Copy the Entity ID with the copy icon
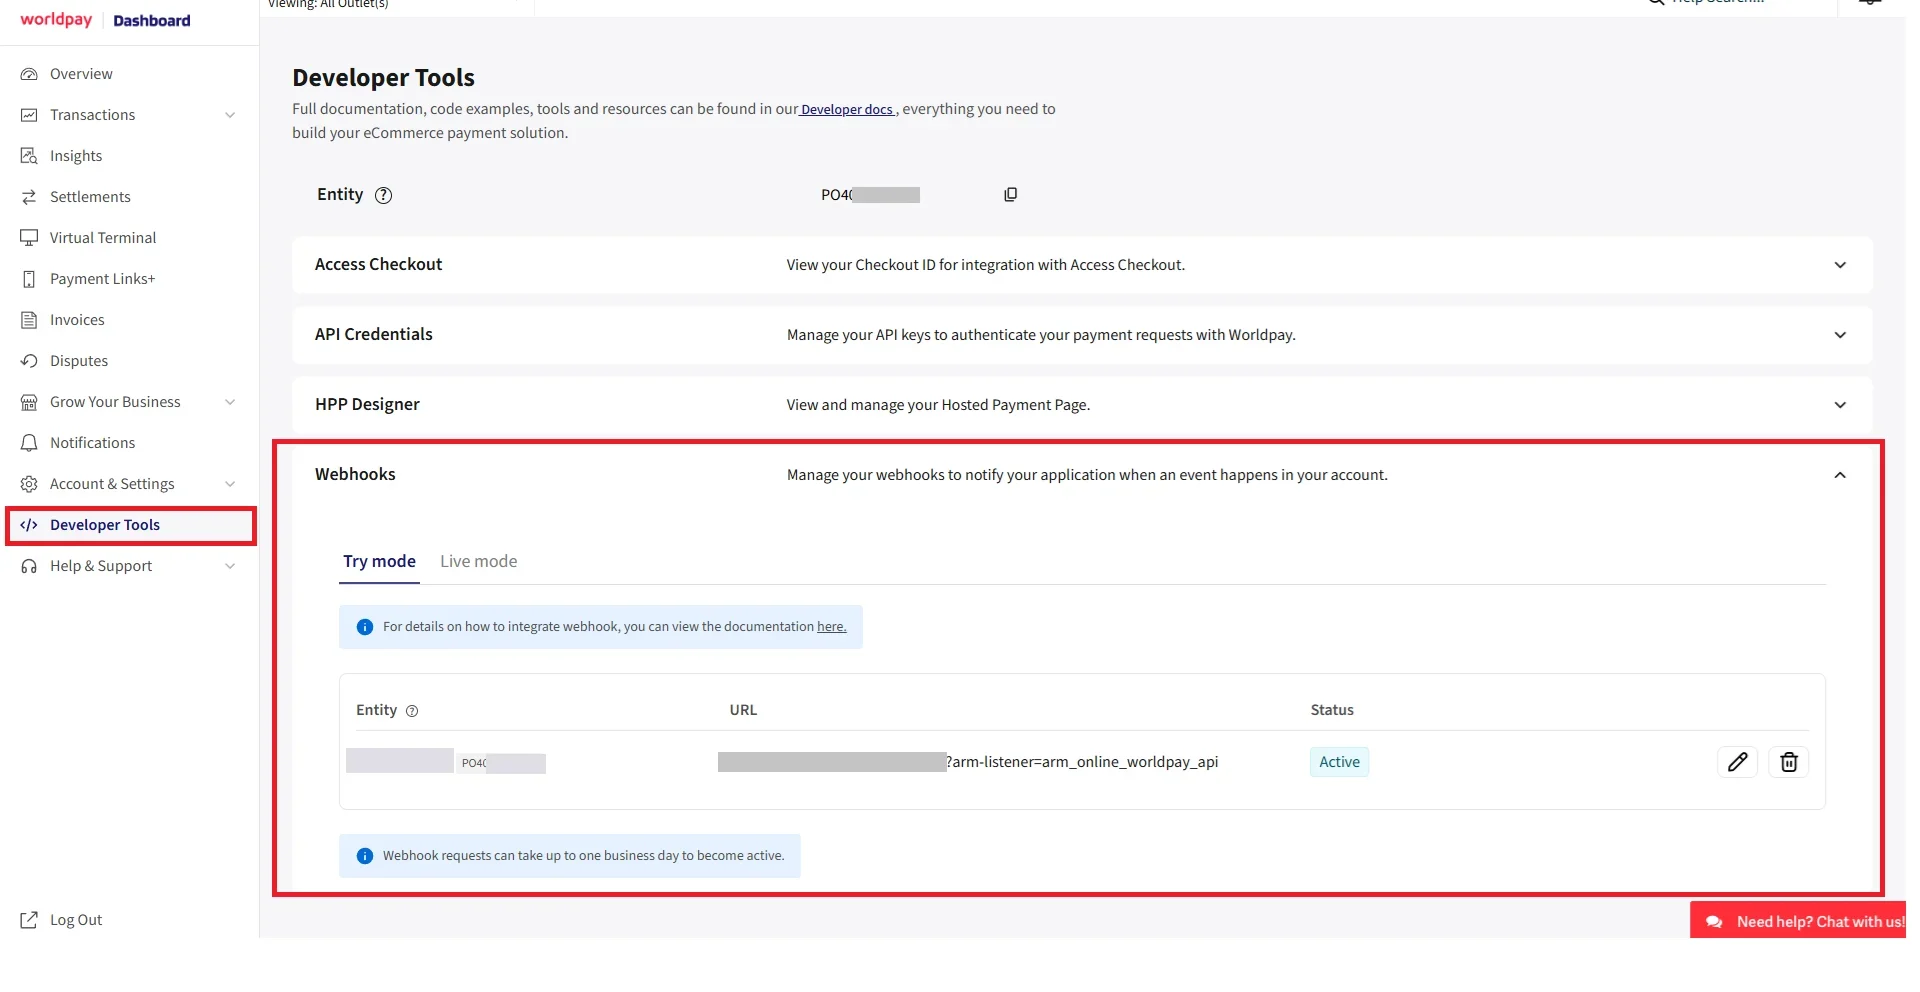The height and width of the screenshot is (992, 1920). tap(1011, 195)
